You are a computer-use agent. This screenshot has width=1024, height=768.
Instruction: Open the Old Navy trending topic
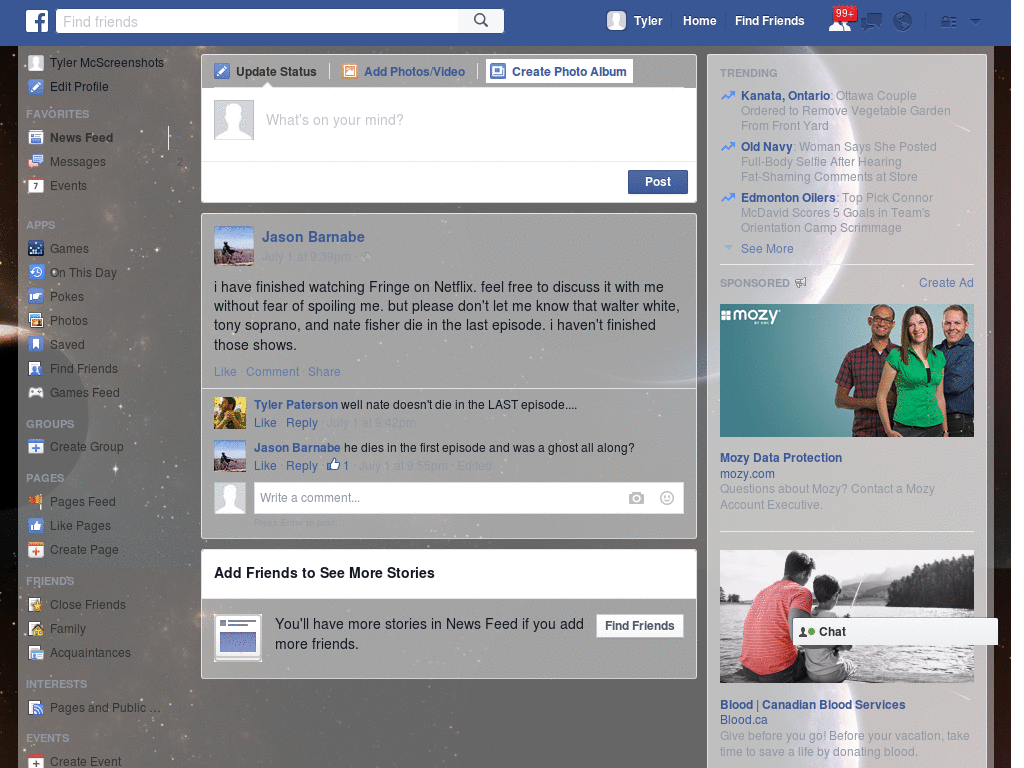point(766,147)
